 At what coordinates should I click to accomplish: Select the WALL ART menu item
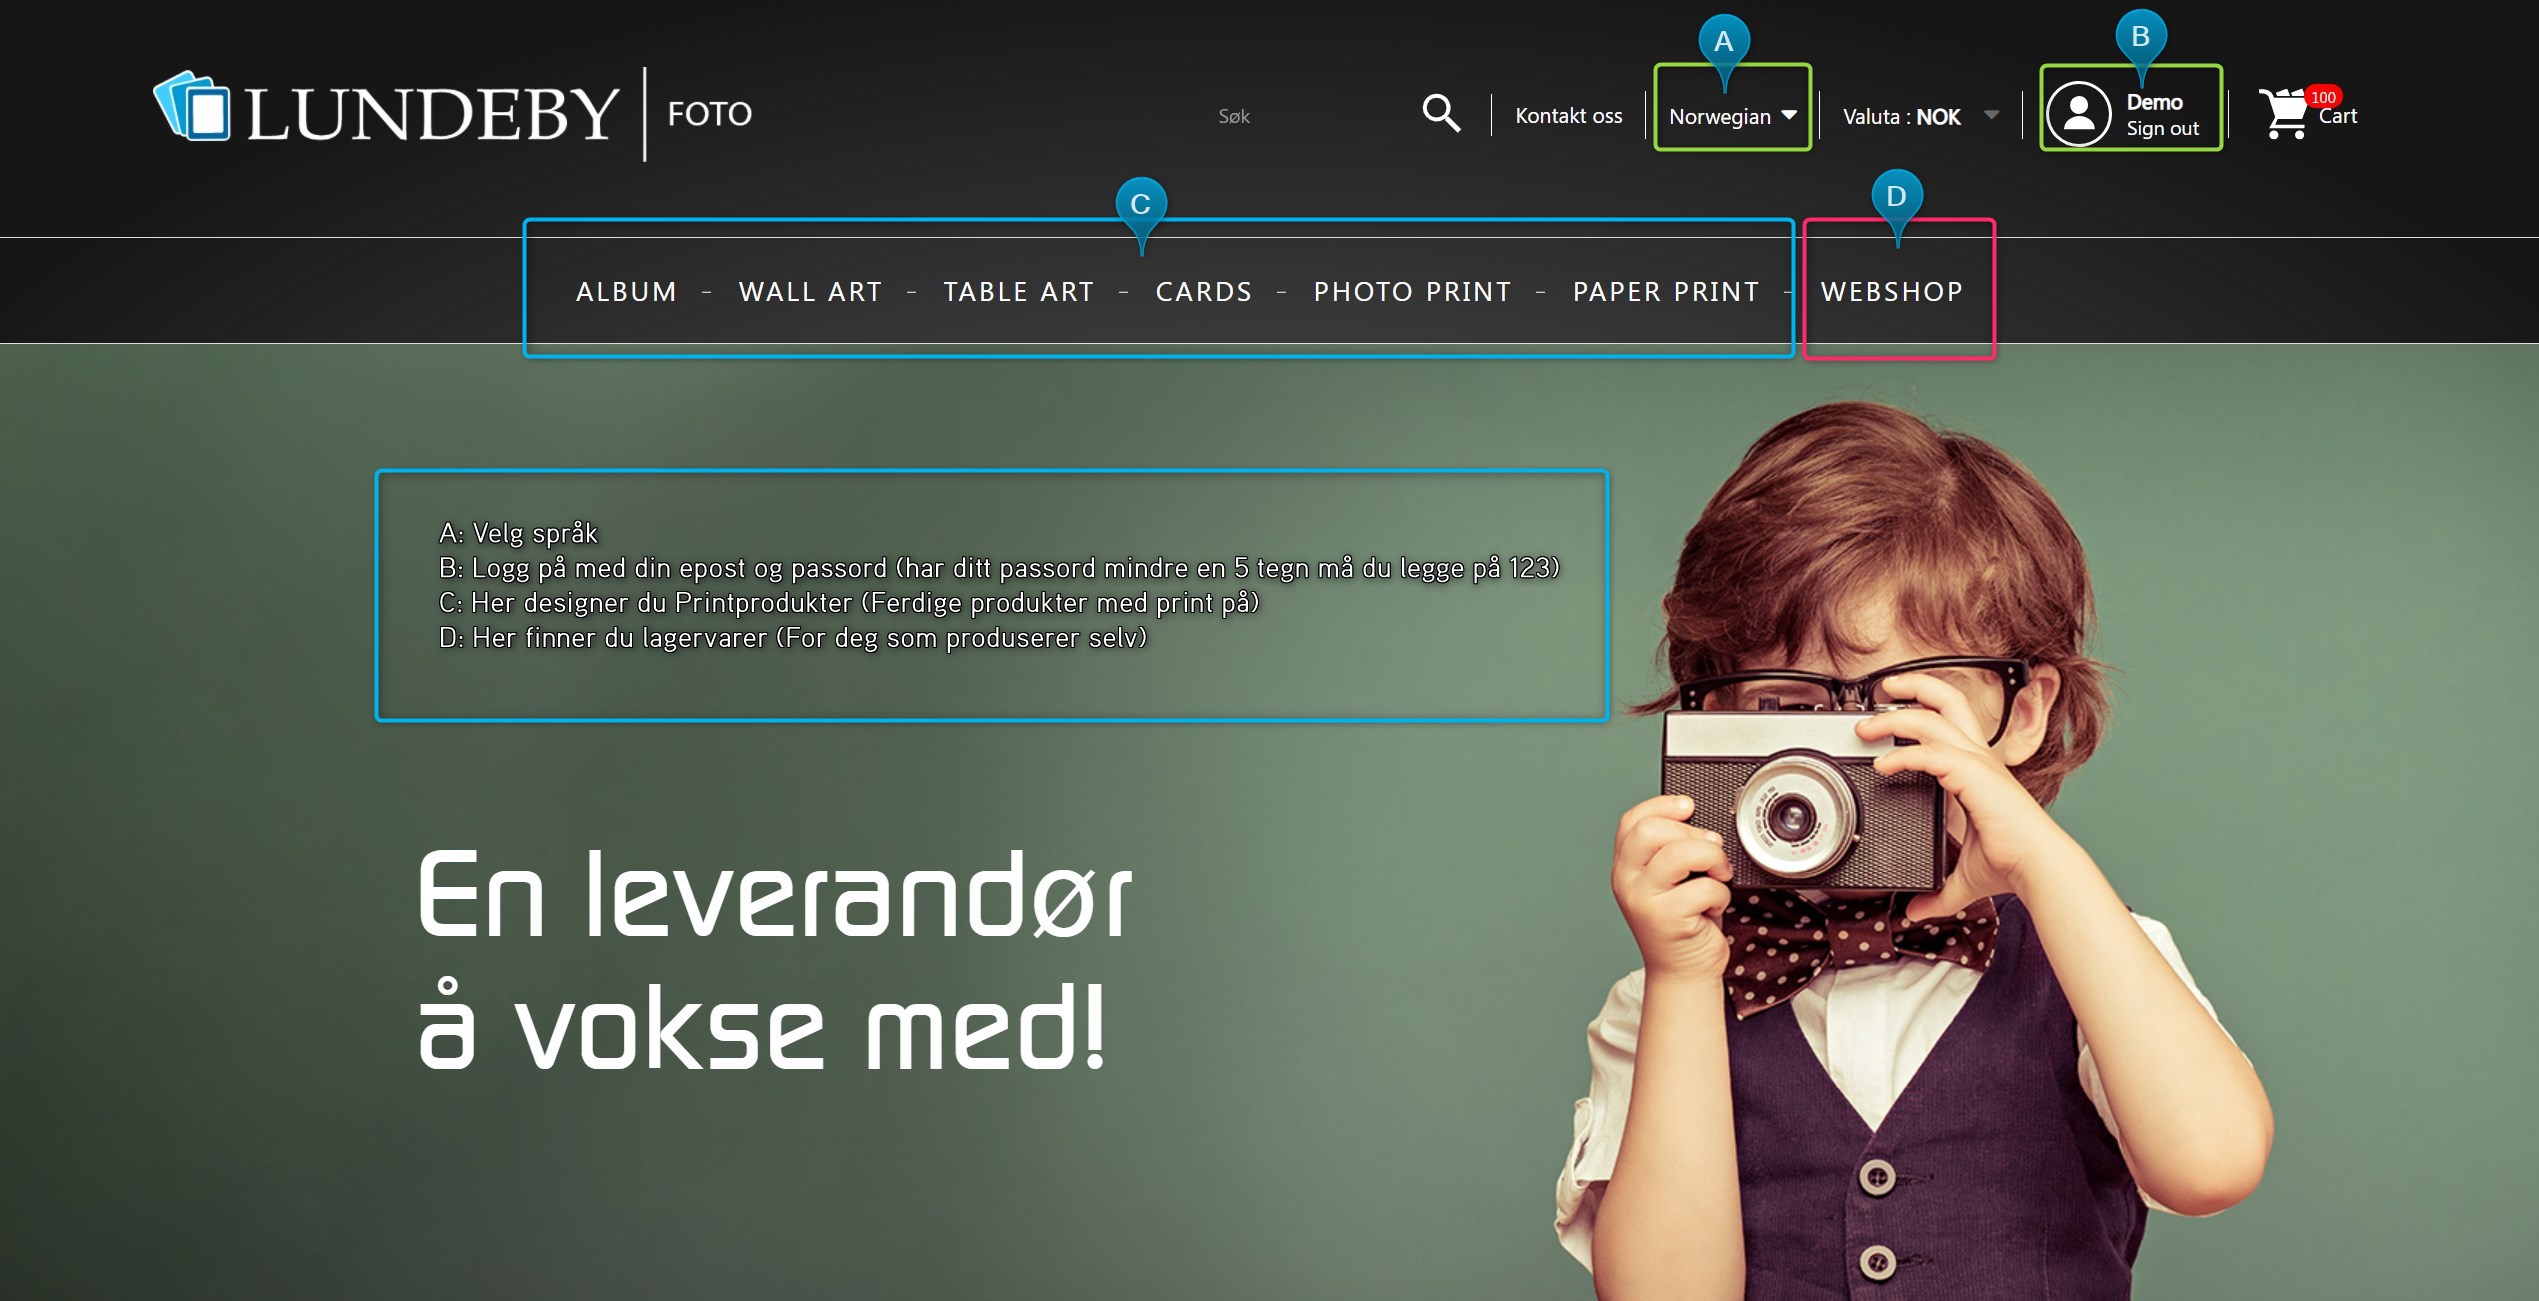tap(810, 292)
